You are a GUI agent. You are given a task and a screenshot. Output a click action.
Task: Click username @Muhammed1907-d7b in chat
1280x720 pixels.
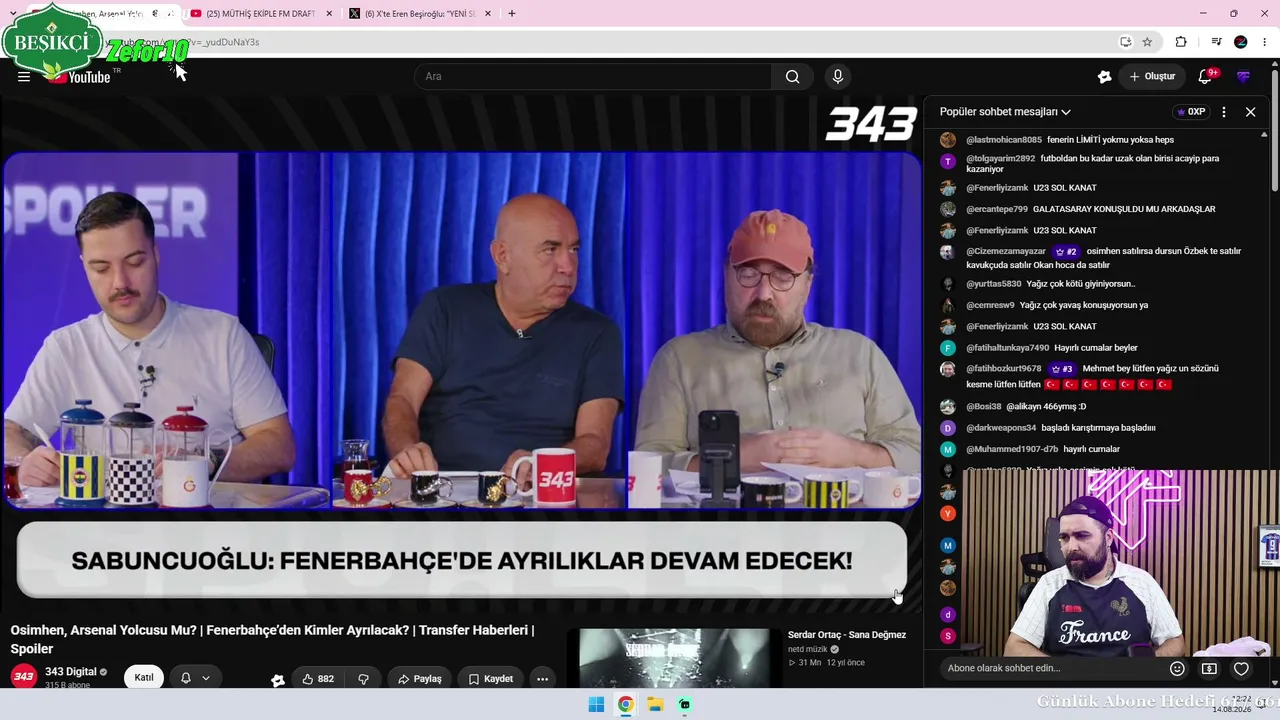tap(1012, 449)
